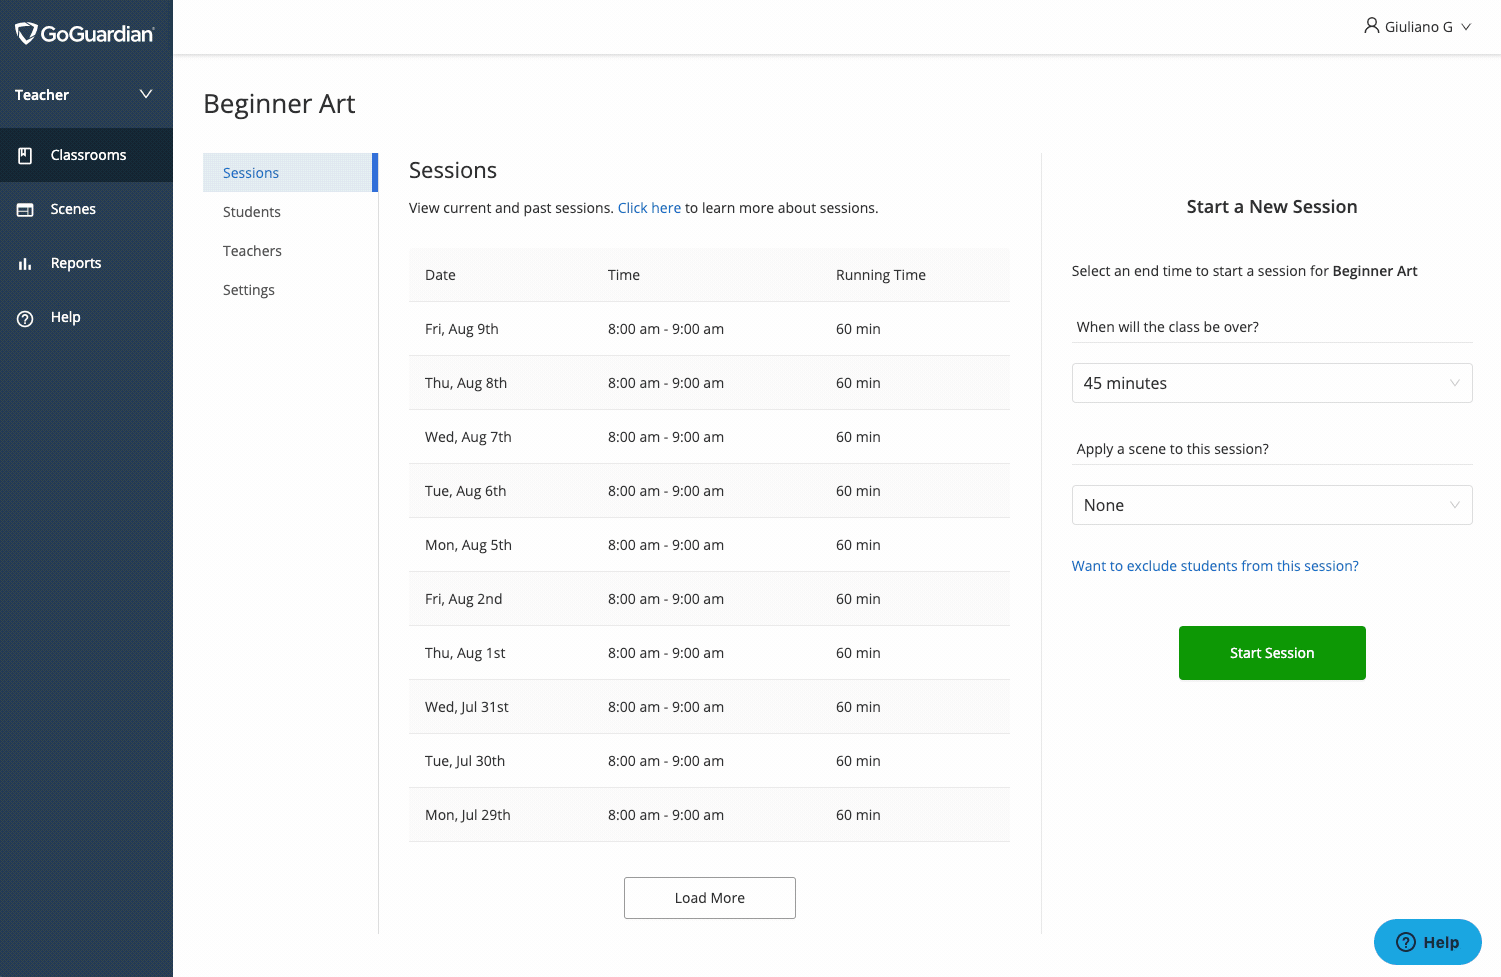Click the Help question mark sidebar icon

click(x=26, y=318)
